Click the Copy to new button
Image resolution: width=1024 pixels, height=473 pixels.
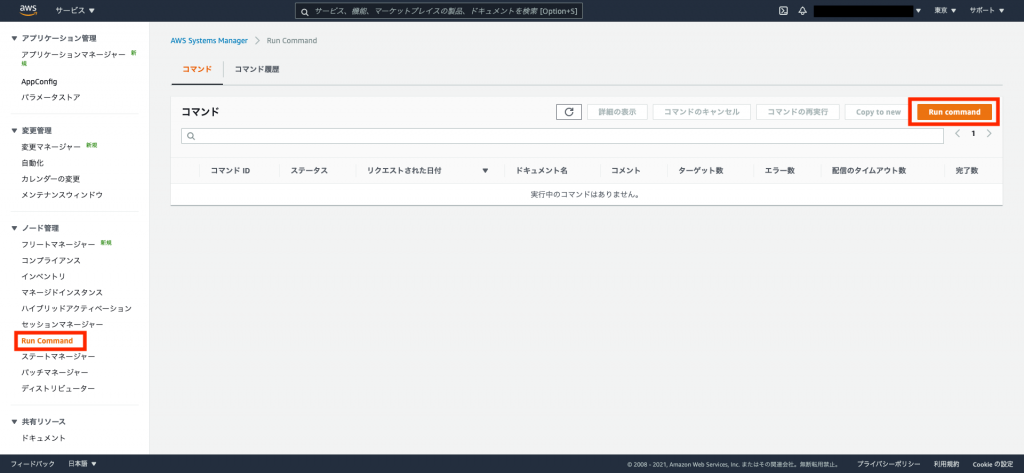click(x=878, y=112)
